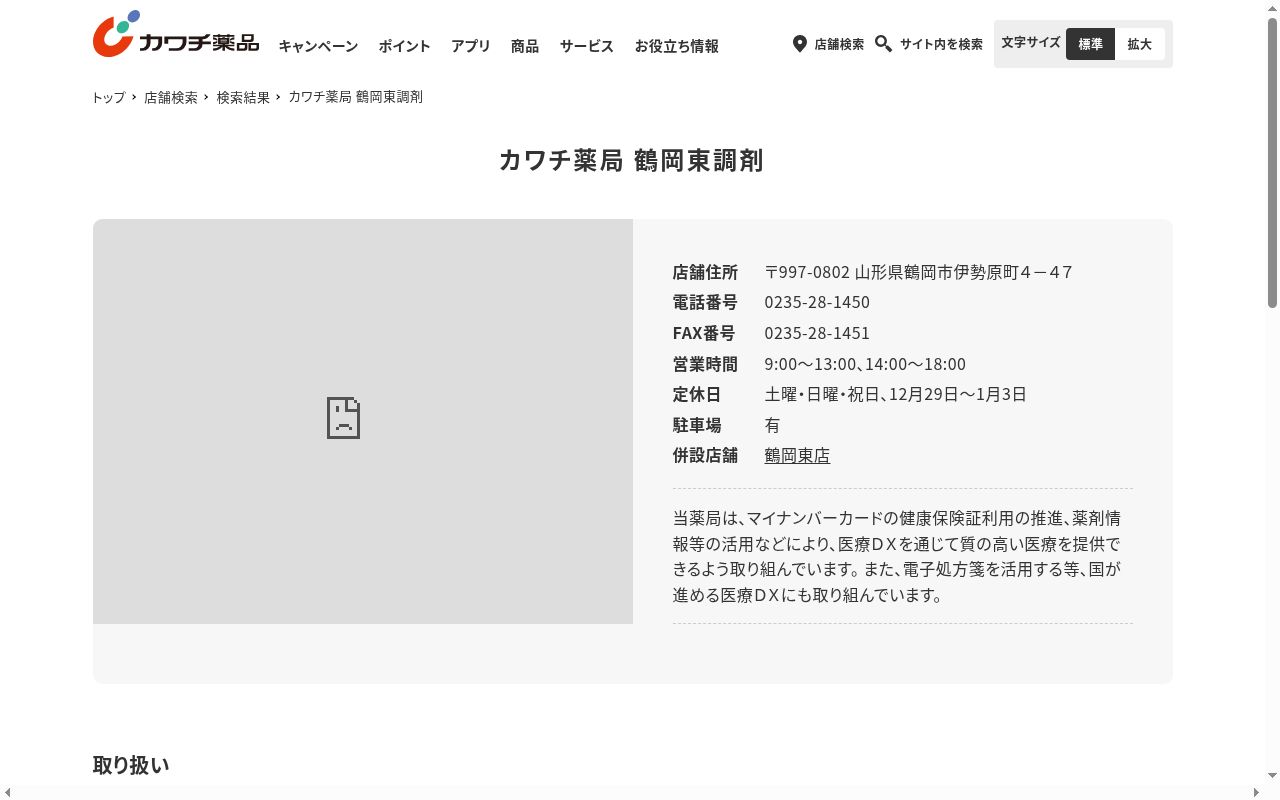Click the 文字サイズ label
Image resolution: width=1280 pixels, height=800 pixels.
point(1030,43)
